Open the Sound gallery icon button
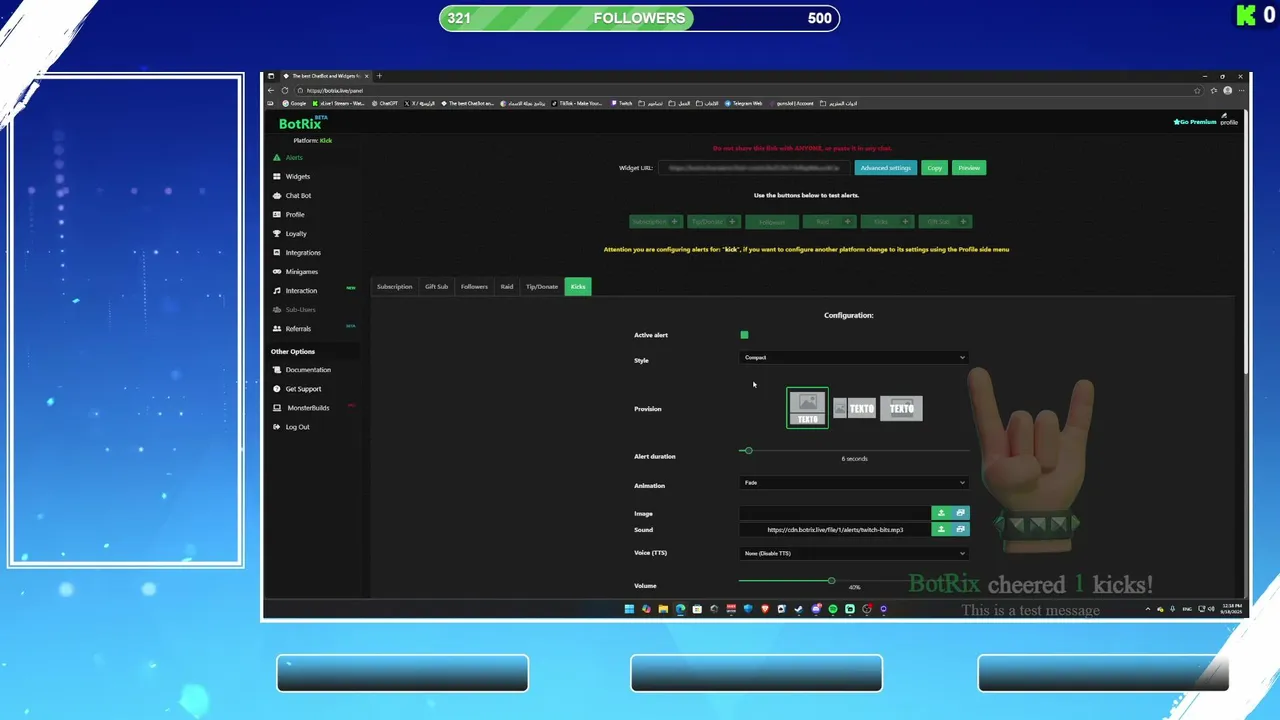The image size is (1280, 720). (x=960, y=530)
